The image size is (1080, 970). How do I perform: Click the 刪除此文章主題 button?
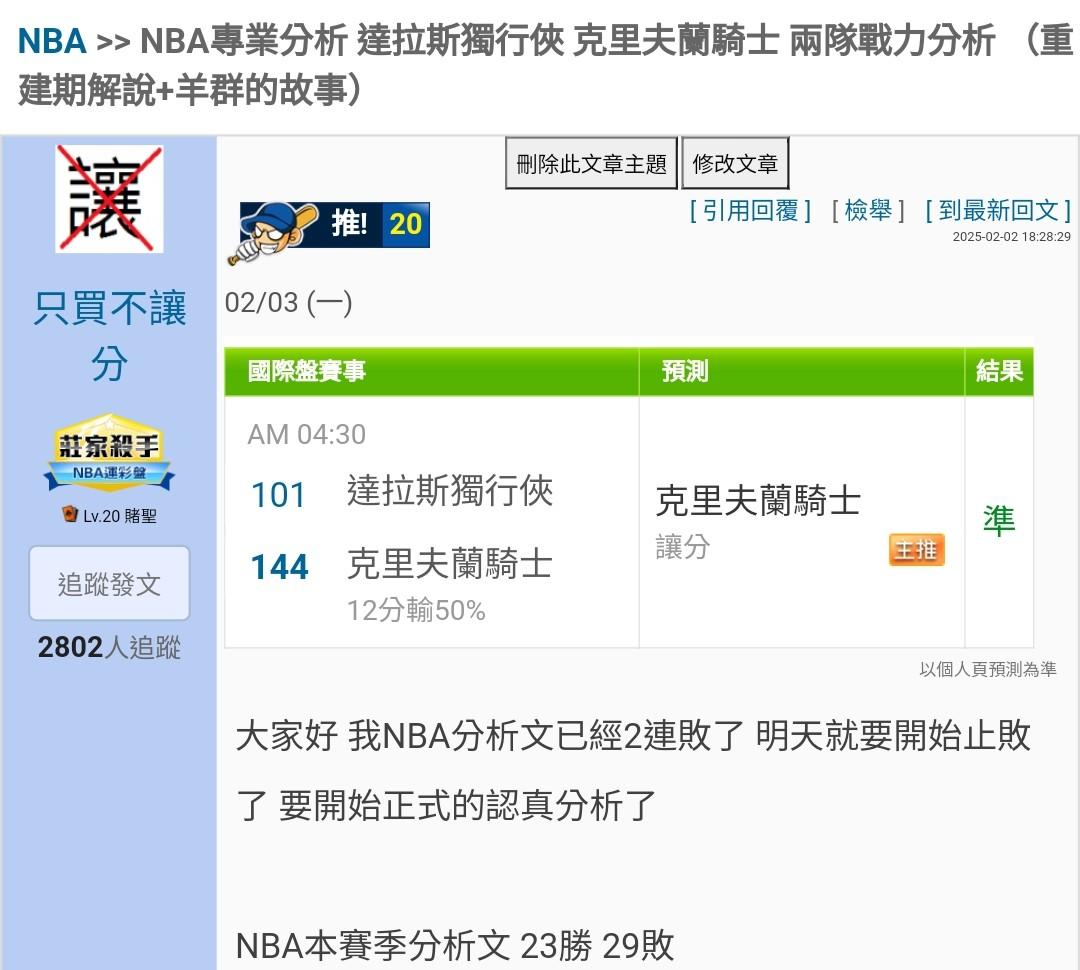tap(592, 164)
